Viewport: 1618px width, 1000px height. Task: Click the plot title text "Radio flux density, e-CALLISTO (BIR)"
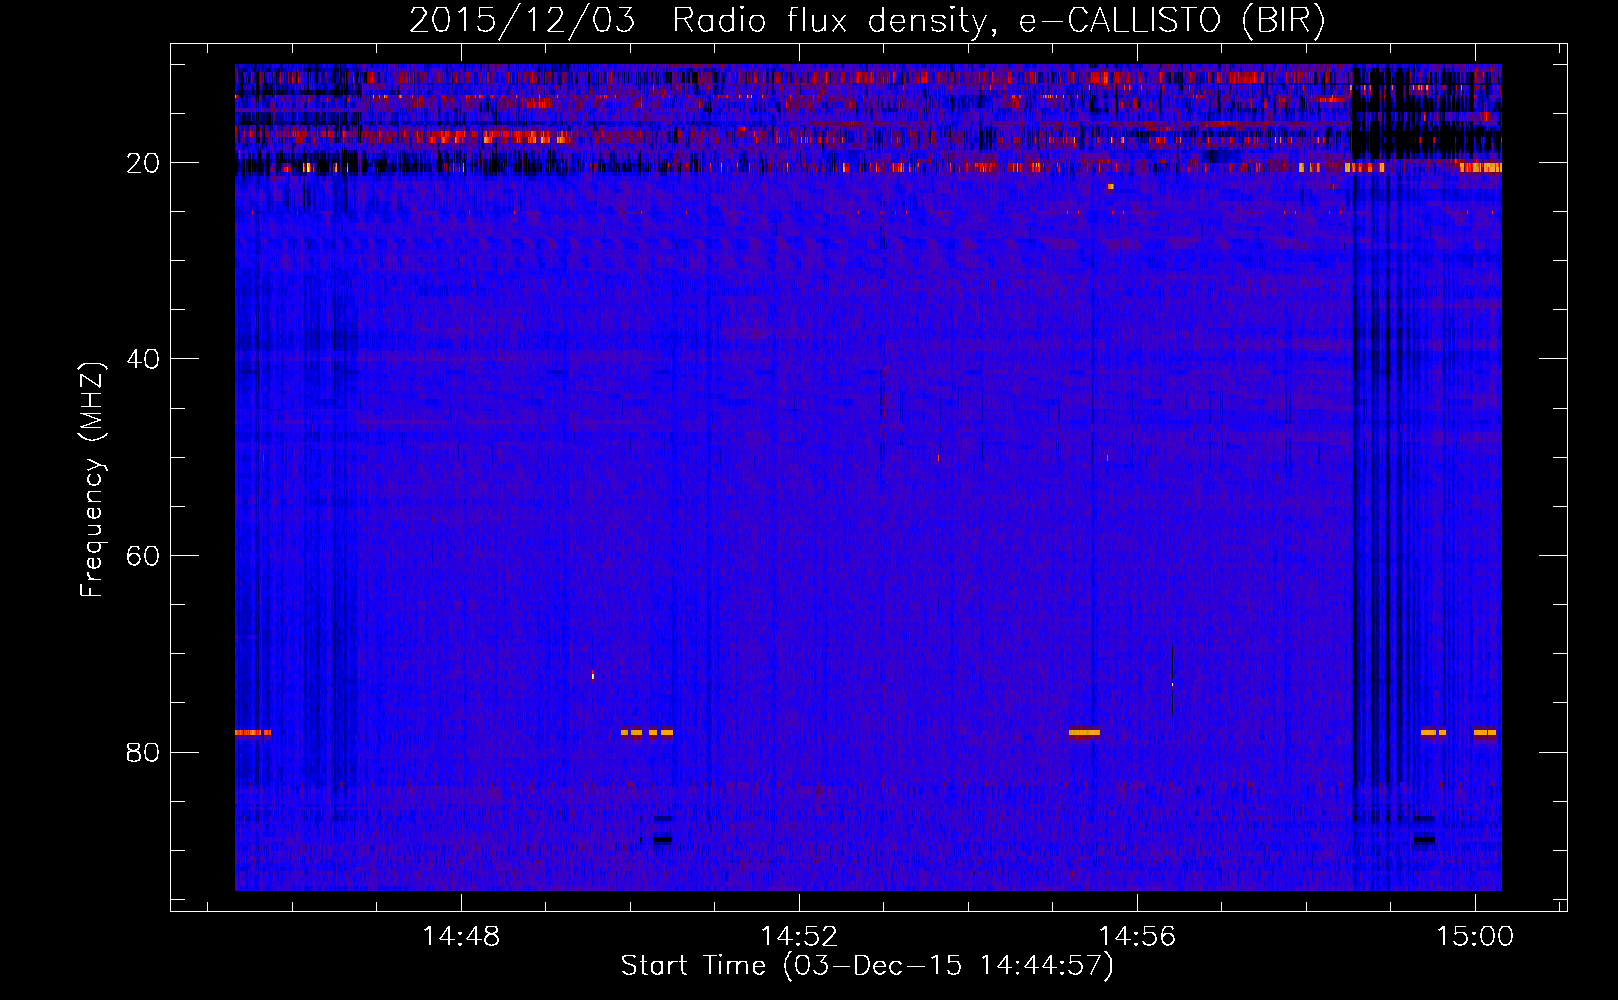(998, 21)
